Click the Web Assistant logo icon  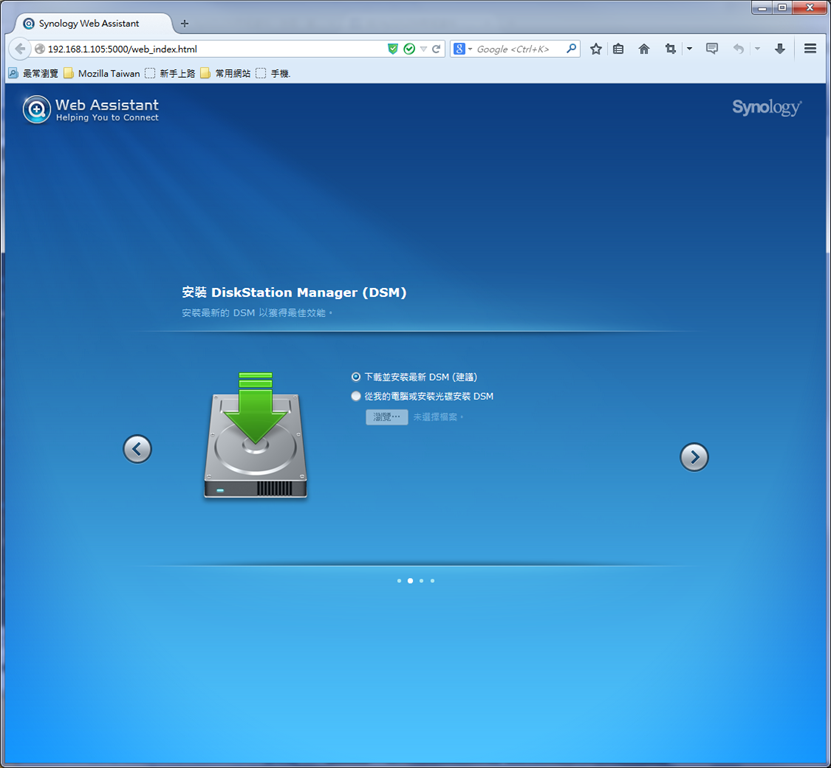coord(37,109)
